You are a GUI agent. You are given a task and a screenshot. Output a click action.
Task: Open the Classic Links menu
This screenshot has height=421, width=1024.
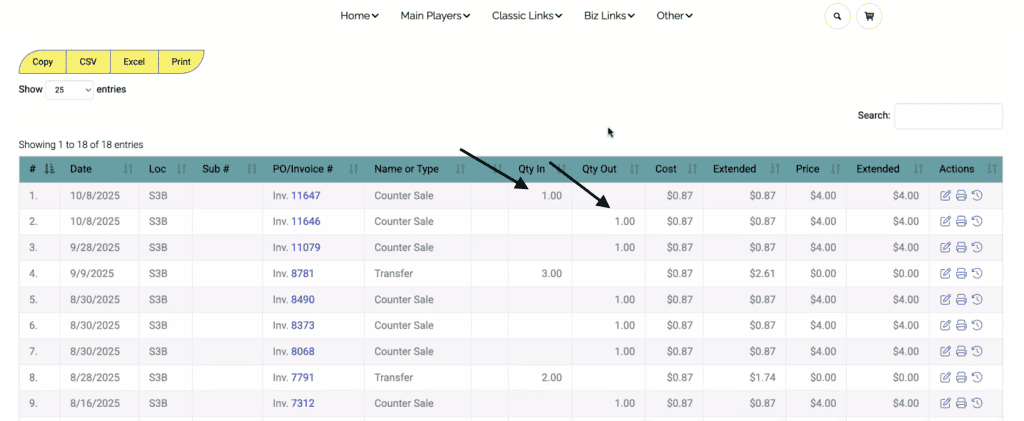(527, 16)
